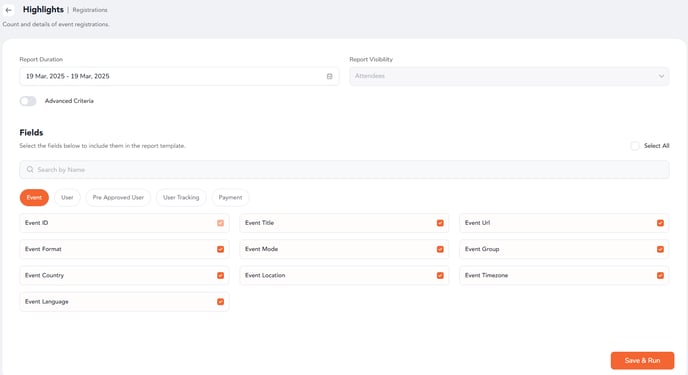Screen dimensions: 688x375
Task: Uncheck the Event Format checkbox
Action: 220,249
